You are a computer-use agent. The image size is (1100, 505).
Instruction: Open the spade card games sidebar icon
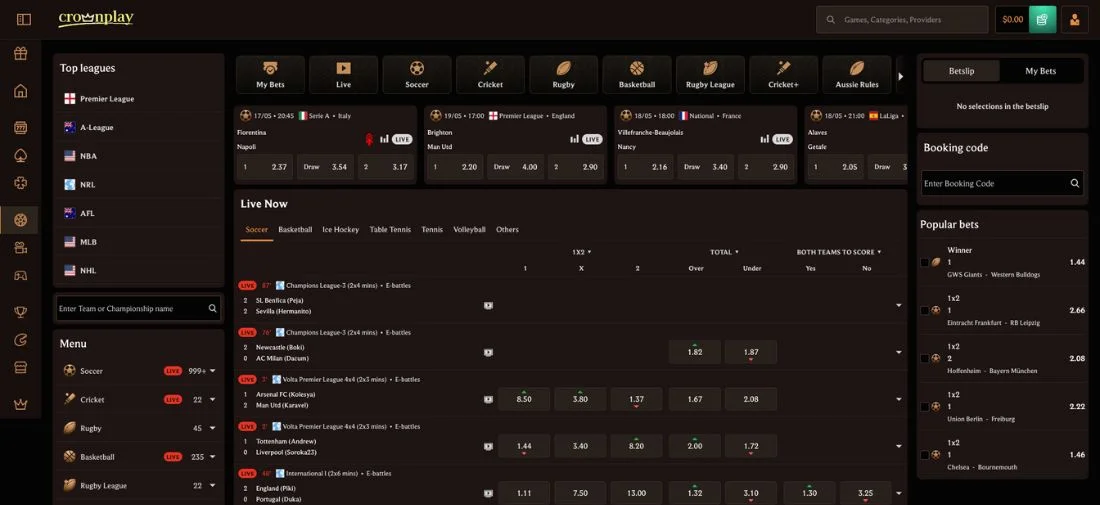coord(20,155)
